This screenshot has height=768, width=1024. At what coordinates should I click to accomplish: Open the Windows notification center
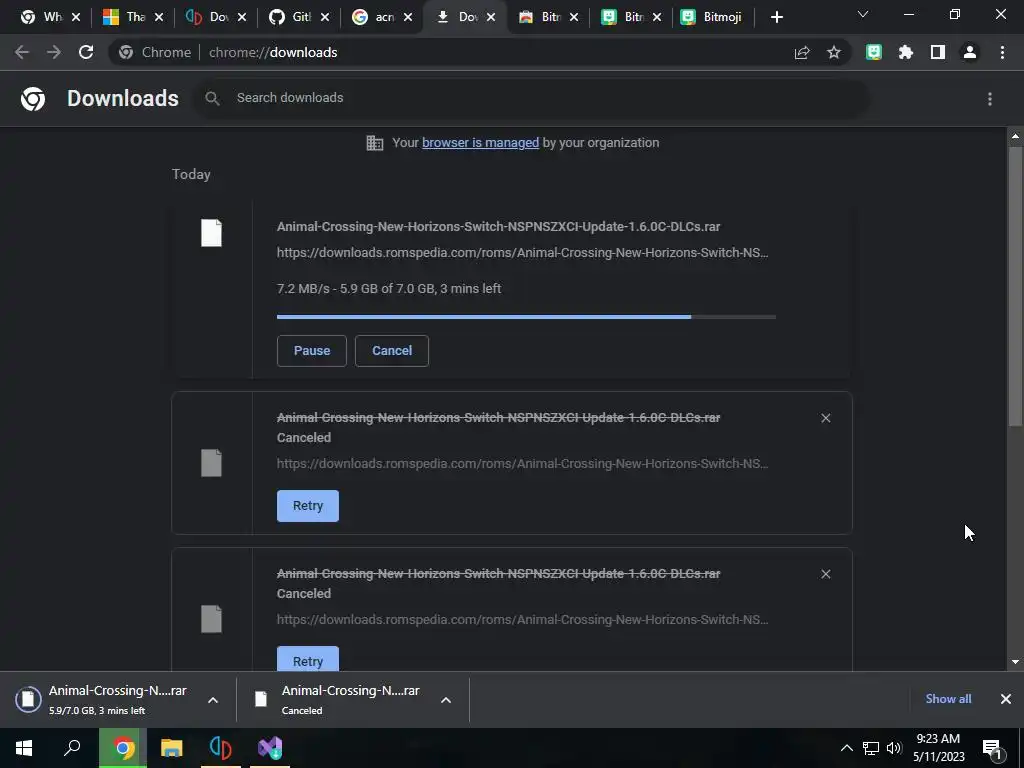pos(993,748)
